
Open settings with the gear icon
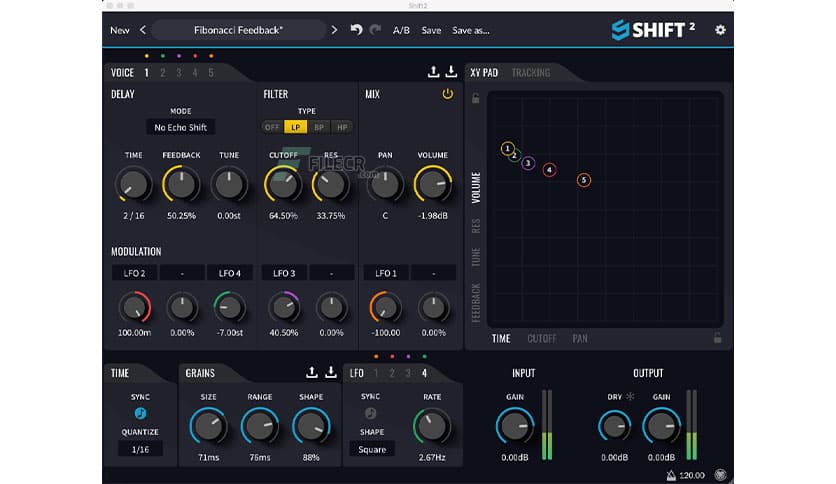click(720, 30)
